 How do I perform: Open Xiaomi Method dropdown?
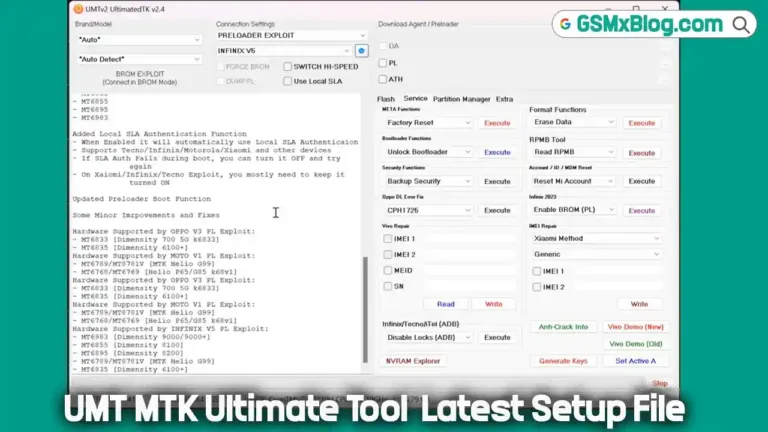pos(596,239)
